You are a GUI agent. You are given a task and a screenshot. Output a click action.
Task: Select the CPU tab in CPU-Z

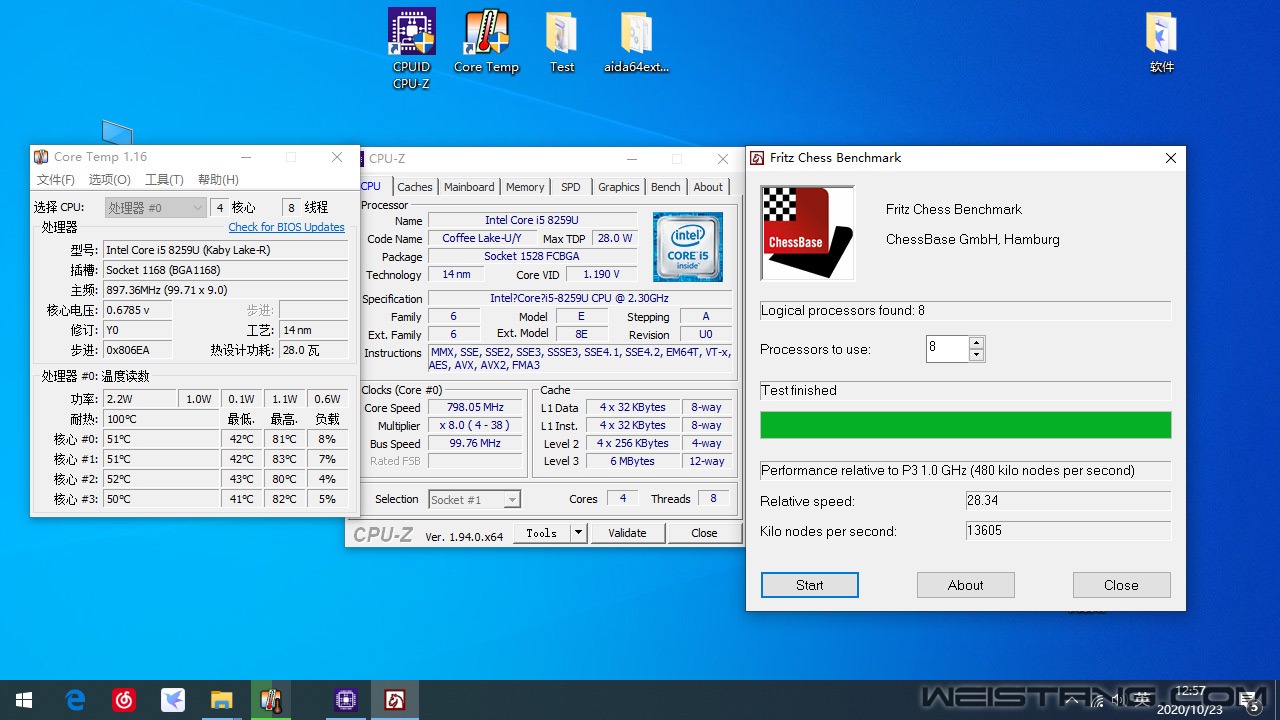371,186
